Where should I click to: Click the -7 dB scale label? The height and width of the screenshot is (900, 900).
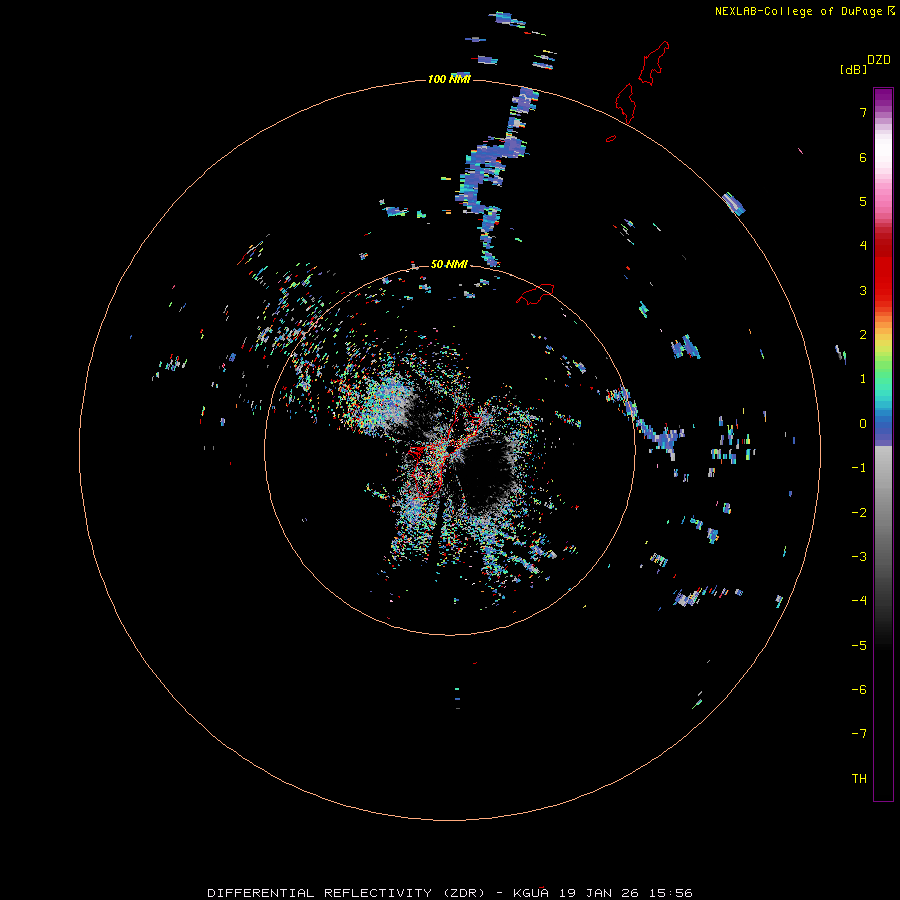pyautogui.click(x=859, y=734)
